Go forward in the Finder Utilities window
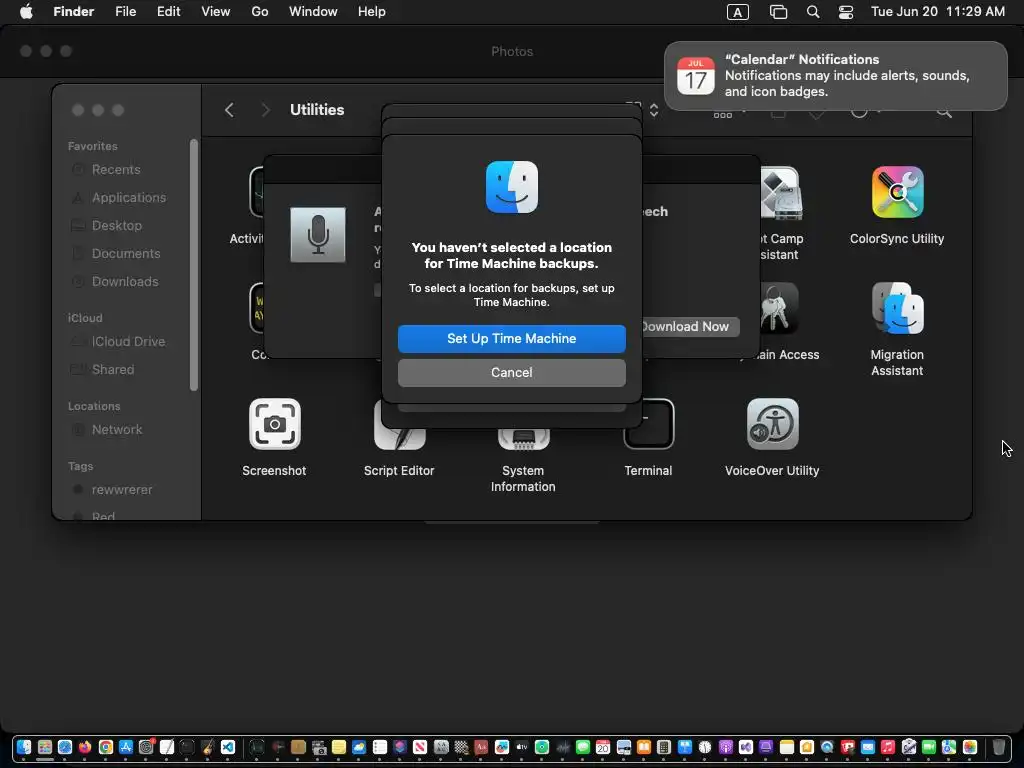1024x768 pixels. 264,110
